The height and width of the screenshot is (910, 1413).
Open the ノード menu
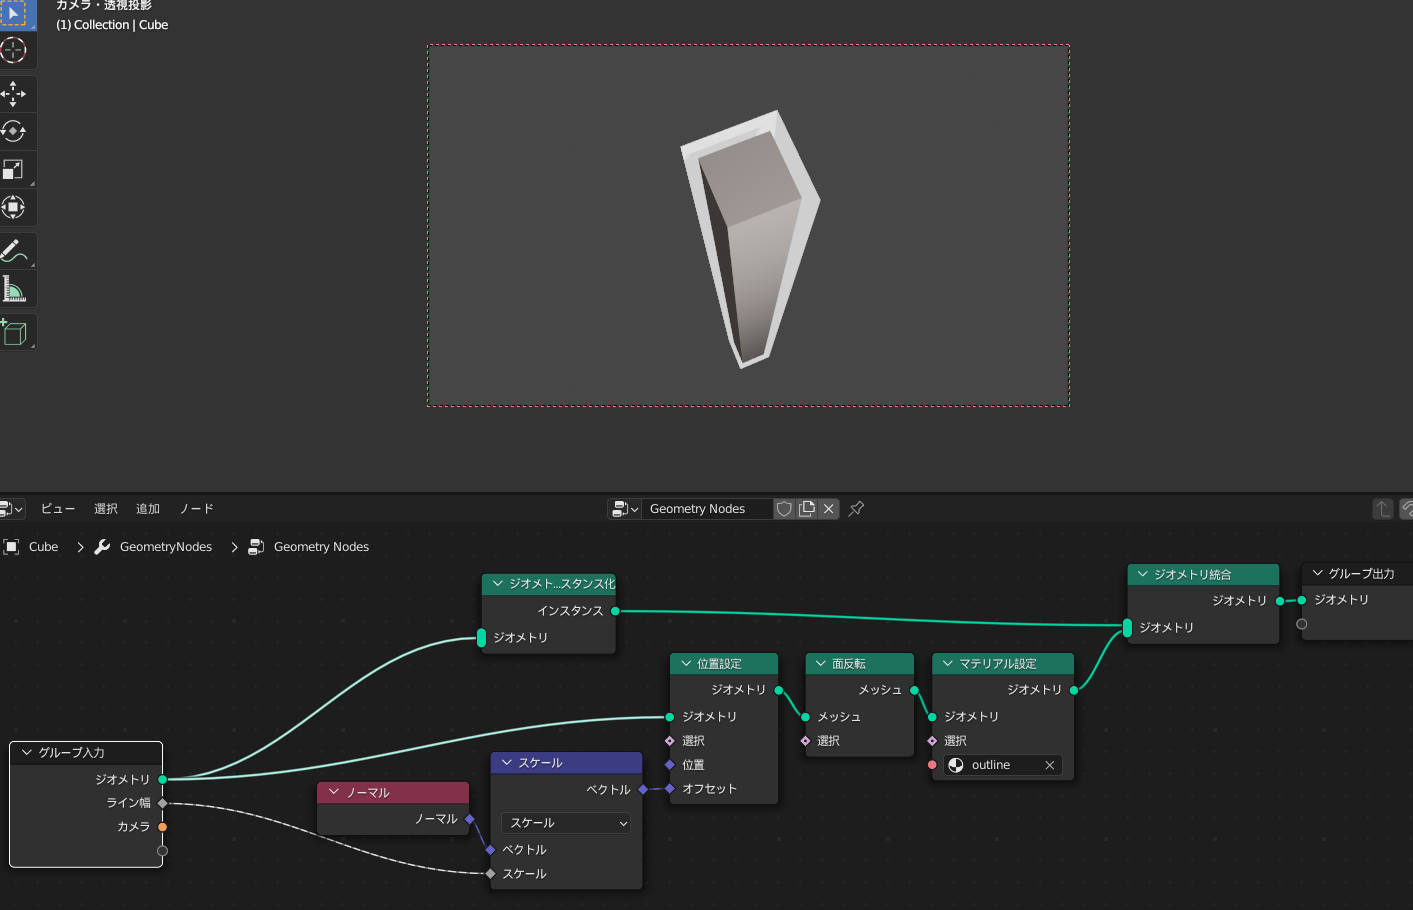[196, 509]
